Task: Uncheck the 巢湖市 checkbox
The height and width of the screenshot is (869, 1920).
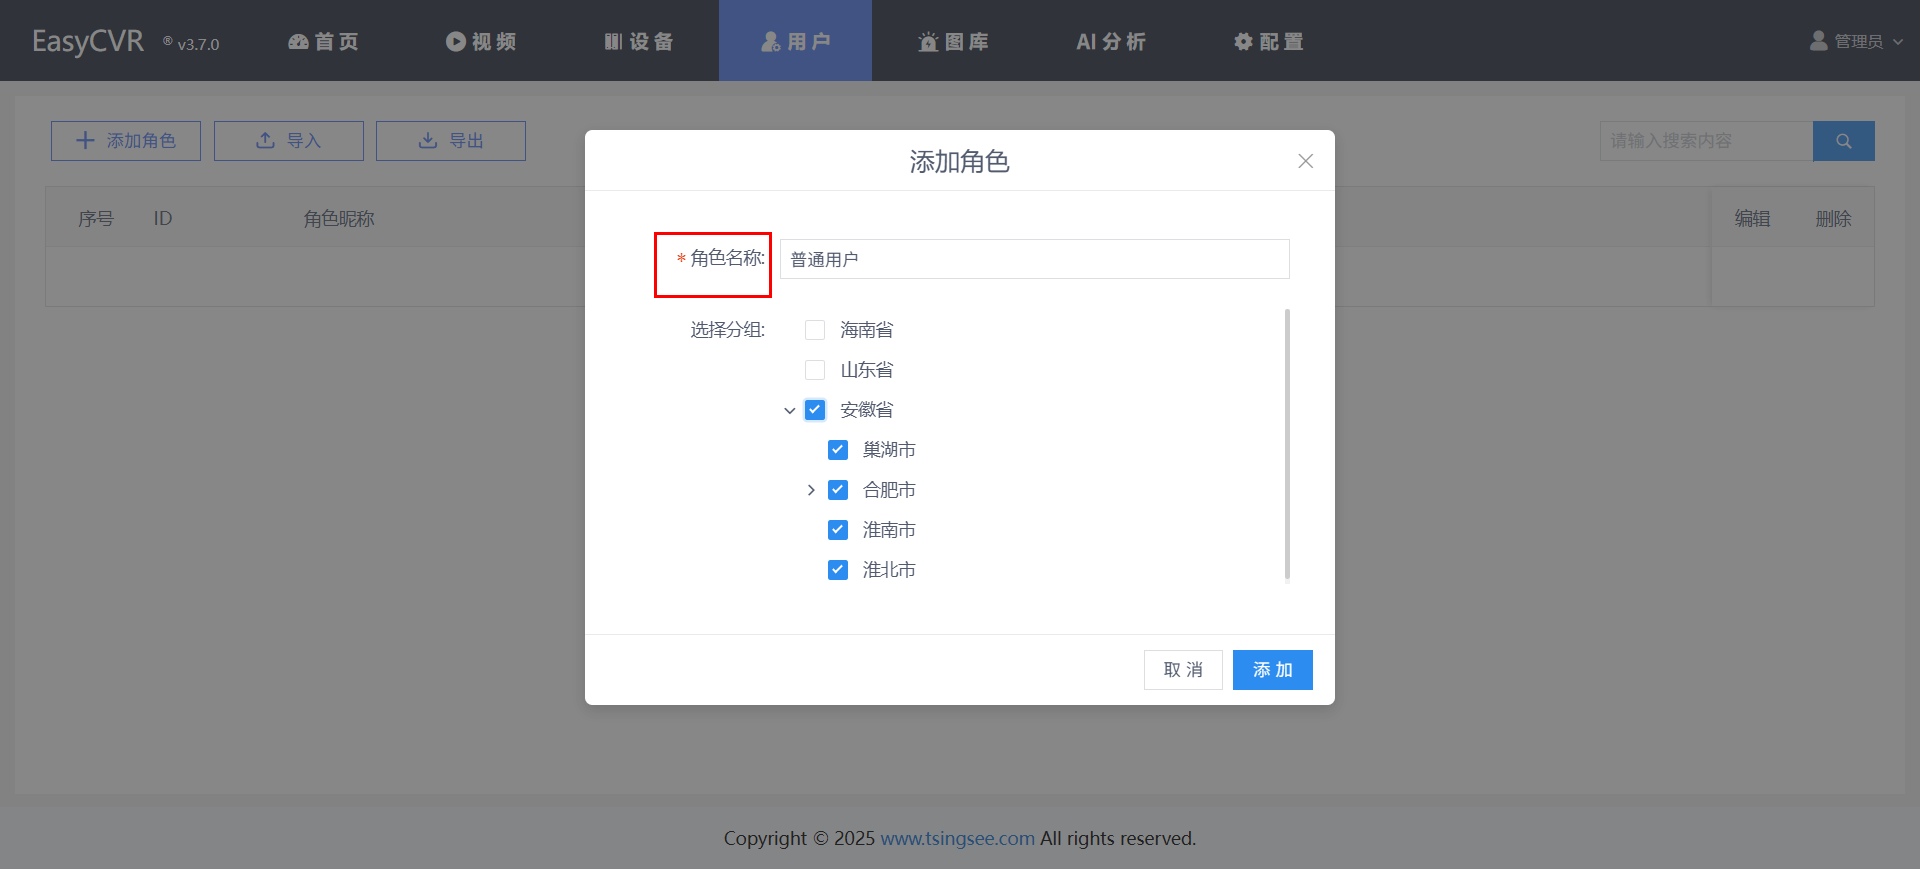Action: tap(838, 450)
